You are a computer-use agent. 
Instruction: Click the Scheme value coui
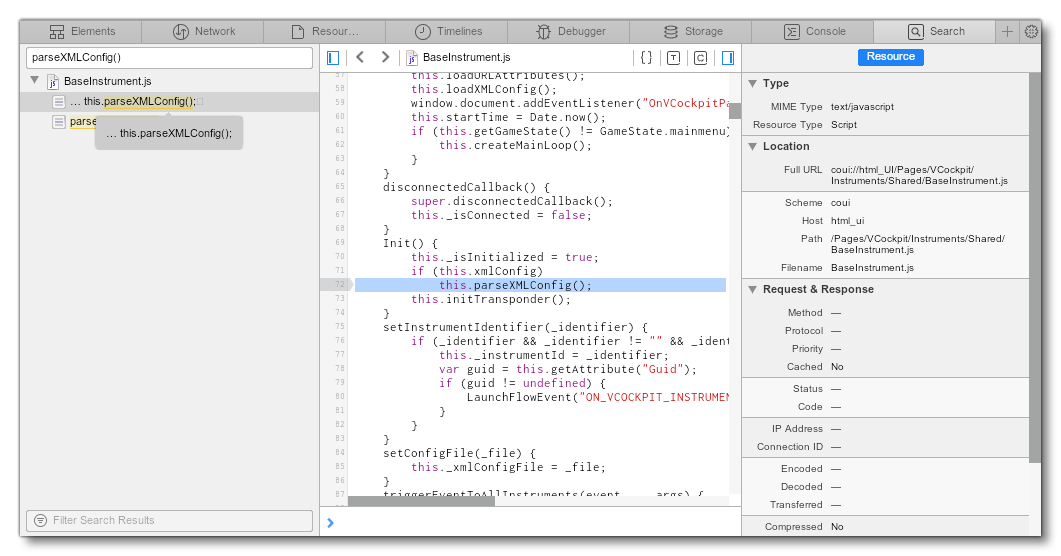tap(840, 203)
